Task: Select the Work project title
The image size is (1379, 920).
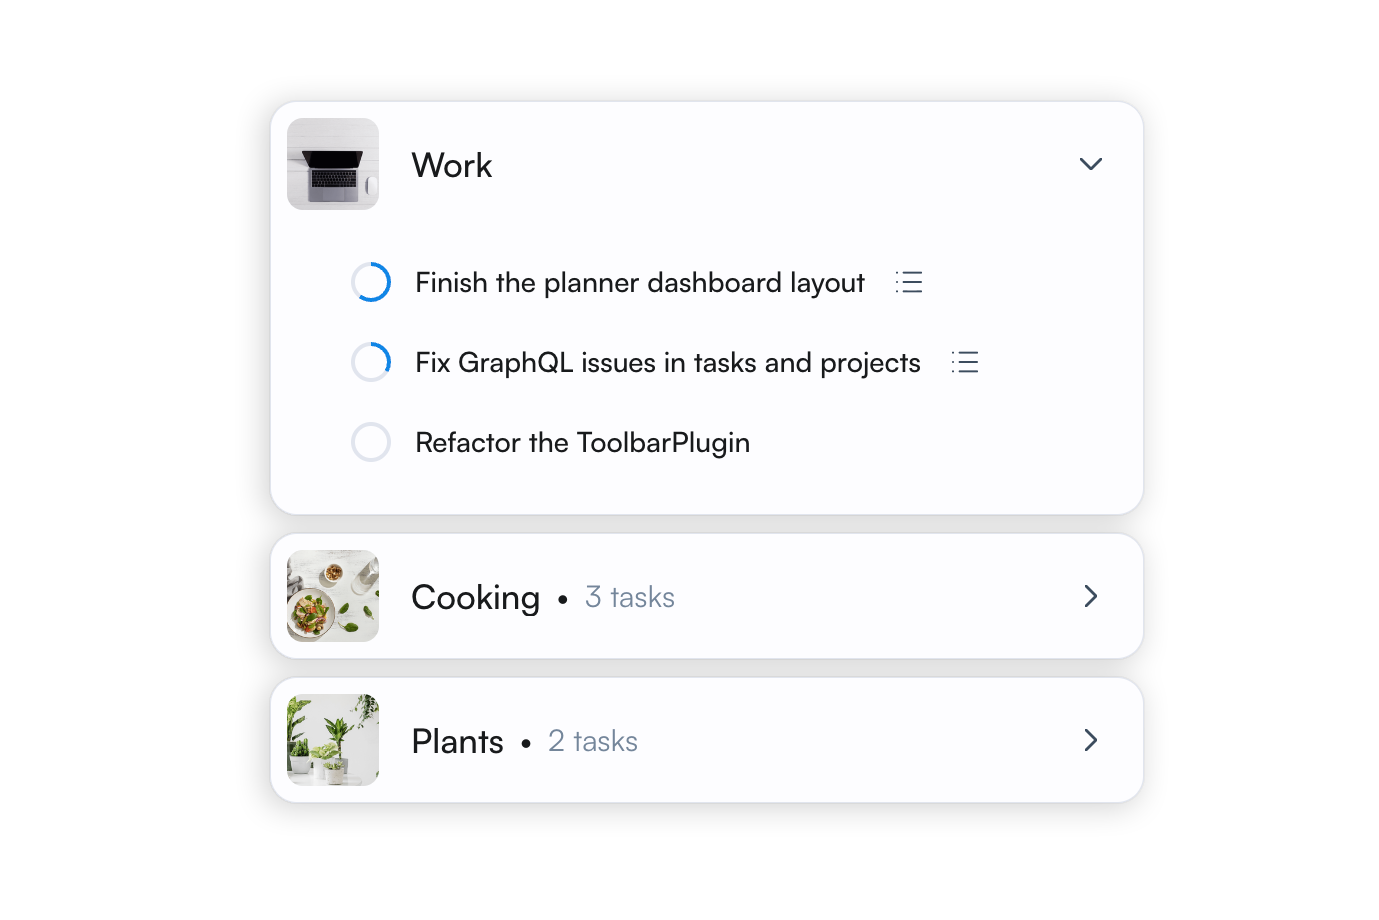Action: (452, 165)
